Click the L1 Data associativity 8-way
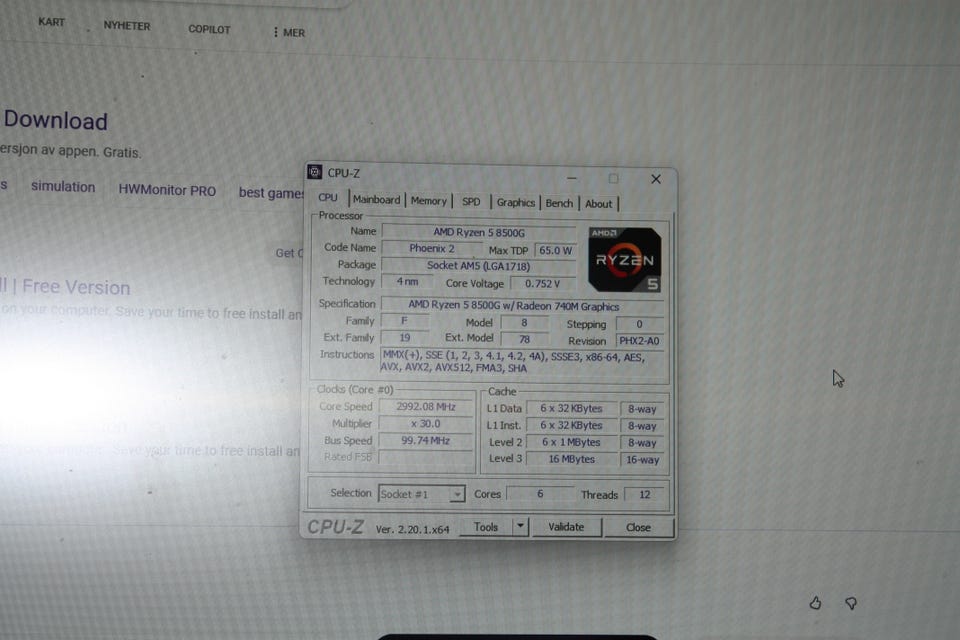The image size is (960, 640). point(642,409)
